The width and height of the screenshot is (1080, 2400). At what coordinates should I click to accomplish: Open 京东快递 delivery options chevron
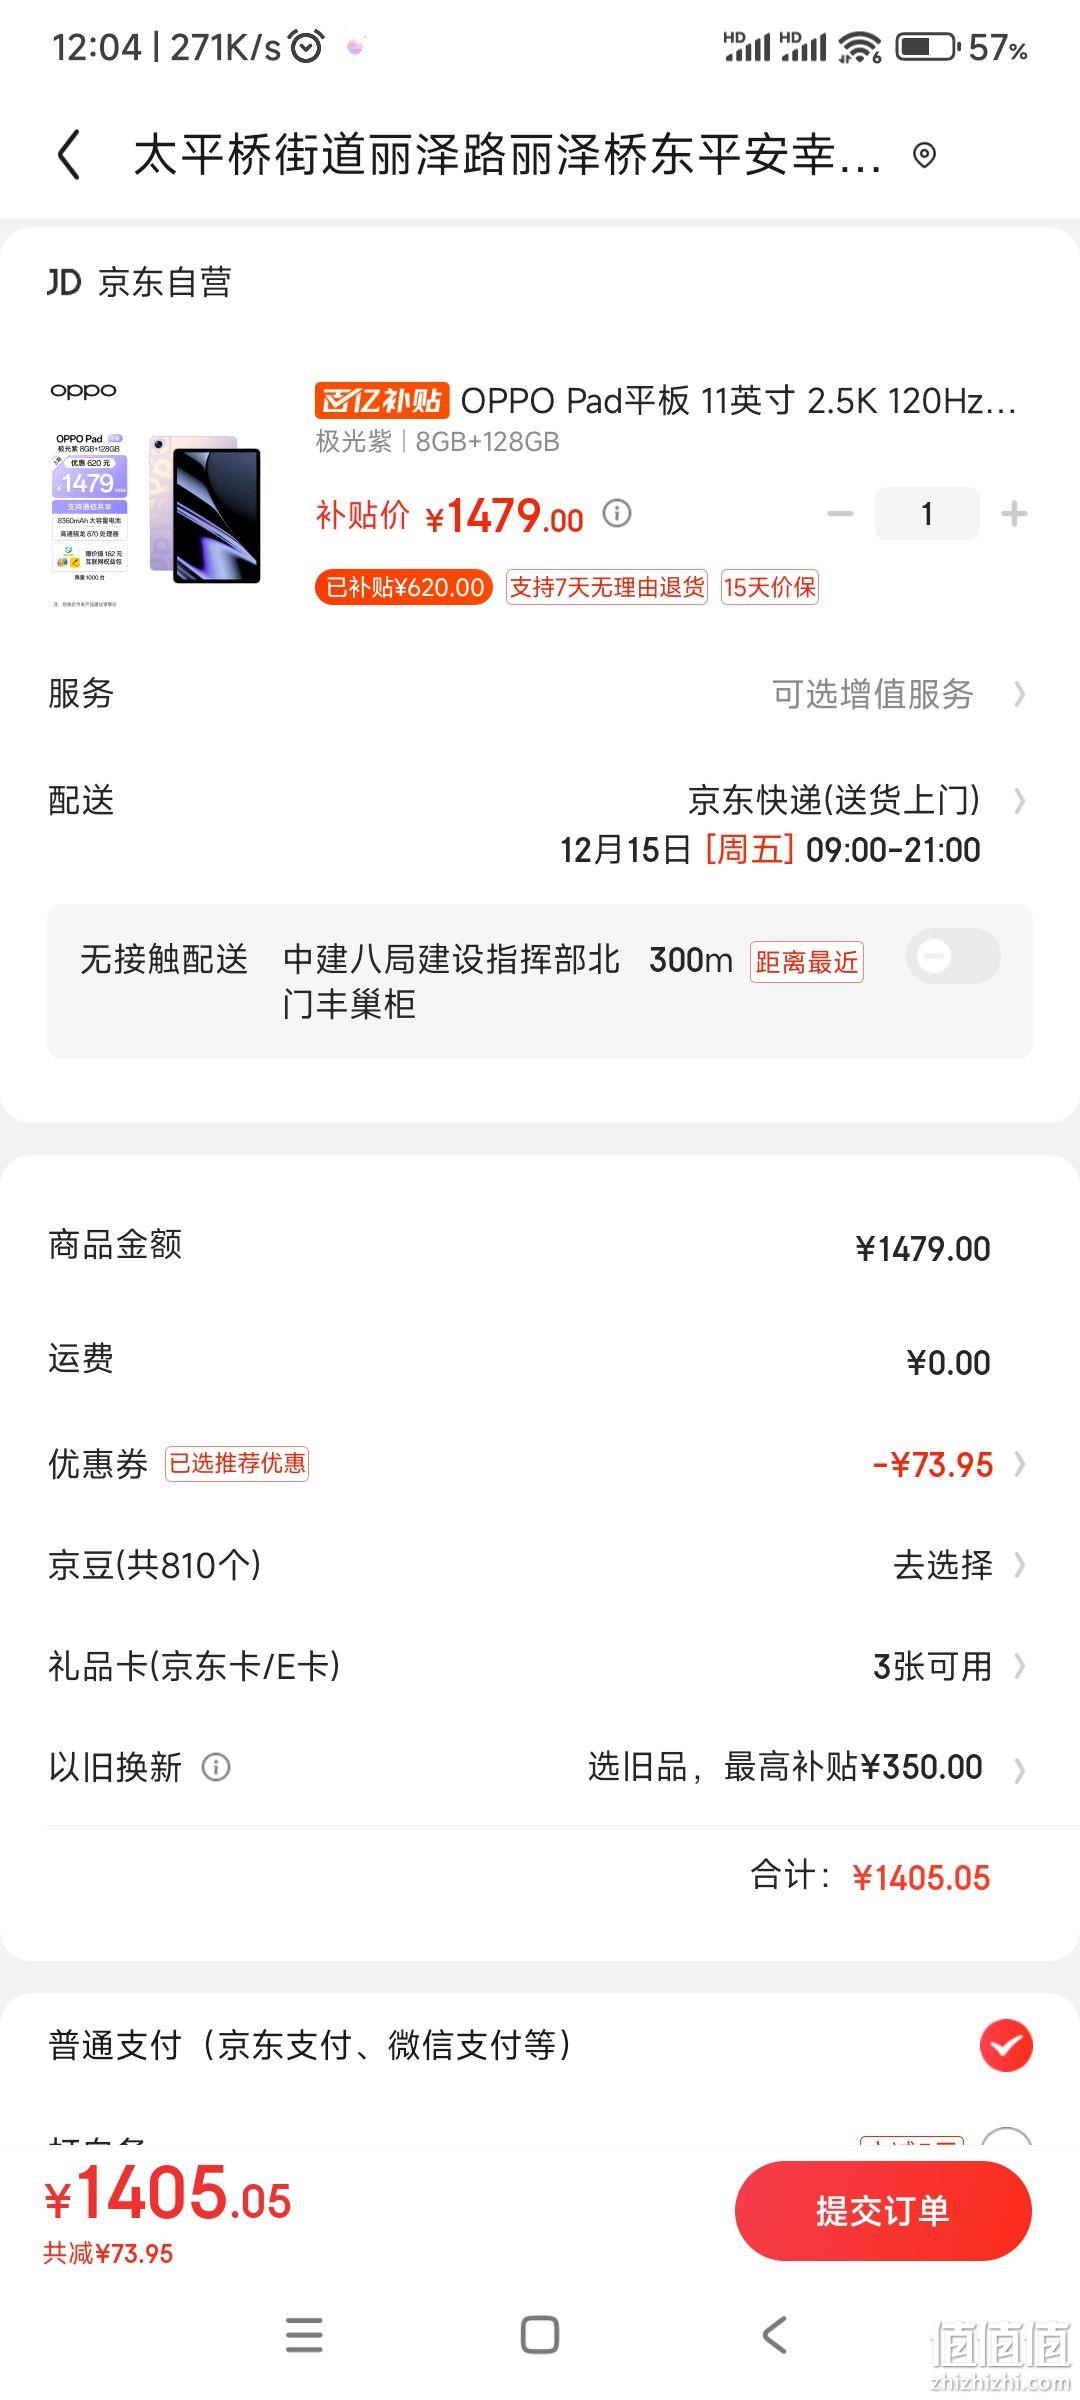pos(1019,800)
